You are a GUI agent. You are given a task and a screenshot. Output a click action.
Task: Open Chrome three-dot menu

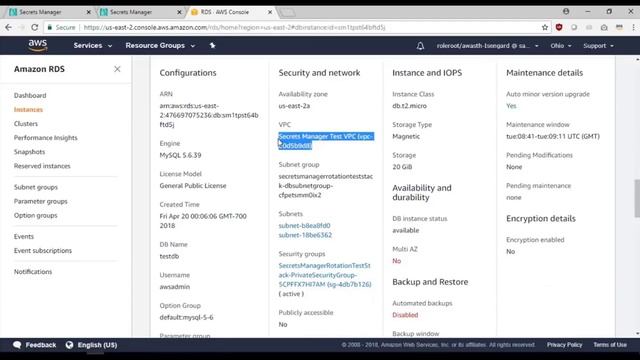(x=633, y=27)
